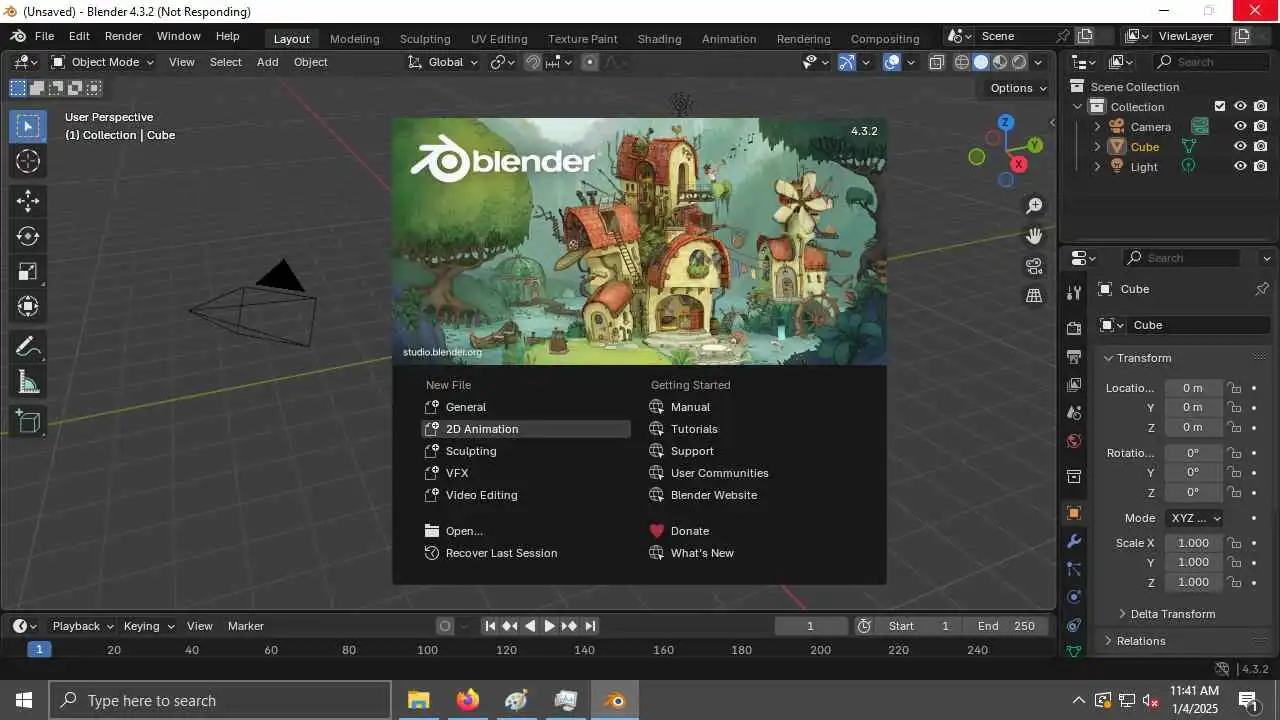Lock the Location X value
1280x720 pixels.
(1235, 388)
